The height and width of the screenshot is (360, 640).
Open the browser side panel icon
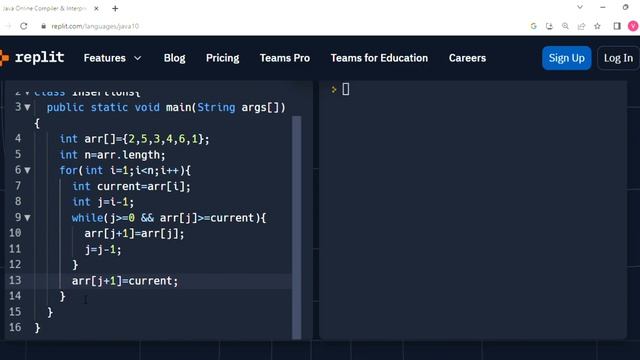pos(617,26)
